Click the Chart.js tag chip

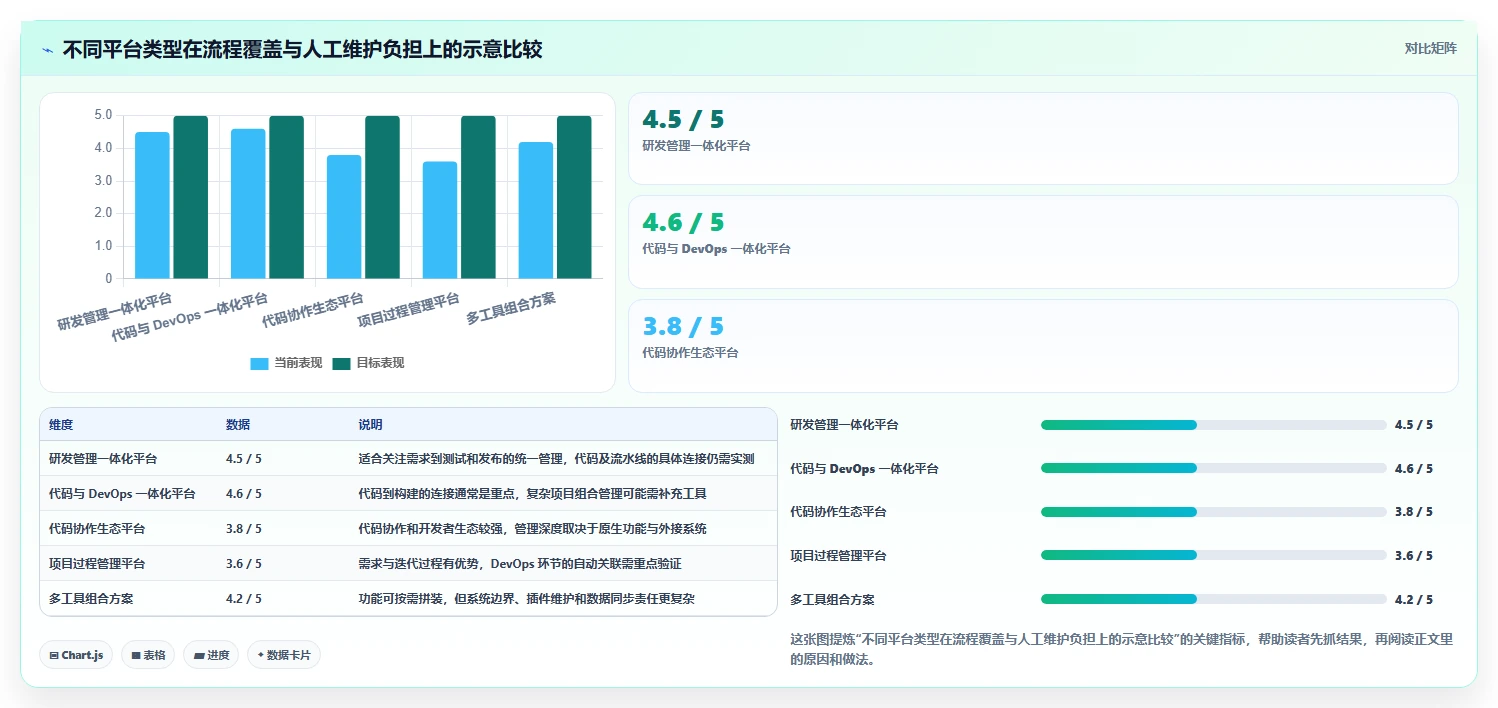(77, 655)
